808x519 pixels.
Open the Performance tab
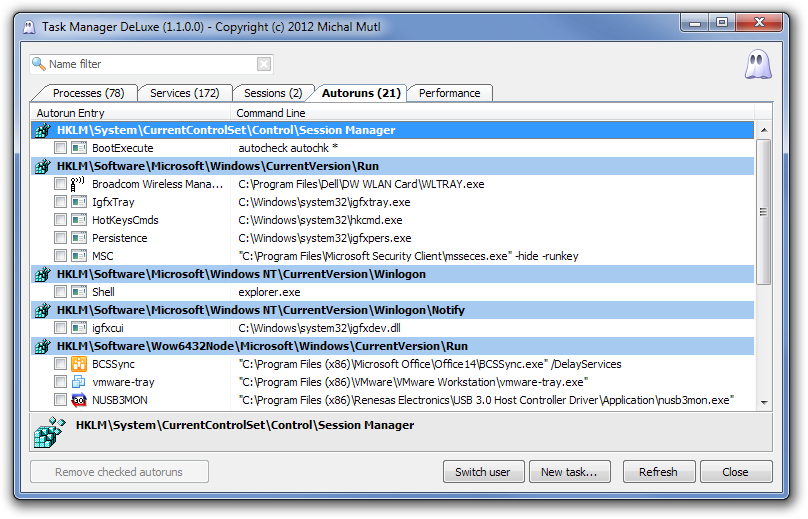click(449, 93)
